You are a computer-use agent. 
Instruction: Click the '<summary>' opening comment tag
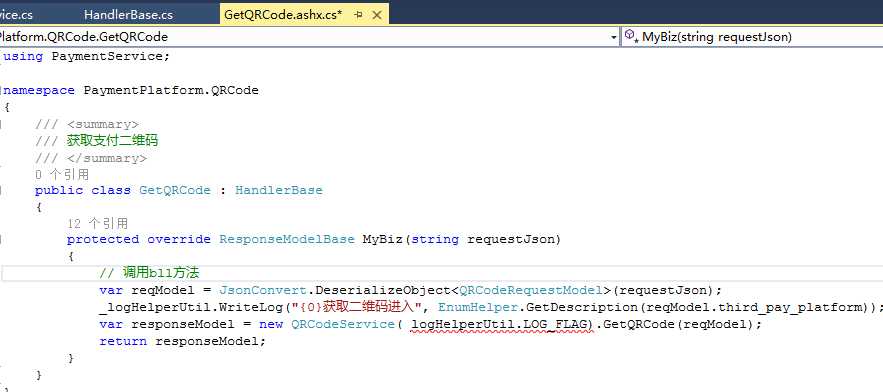(x=102, y=124)
